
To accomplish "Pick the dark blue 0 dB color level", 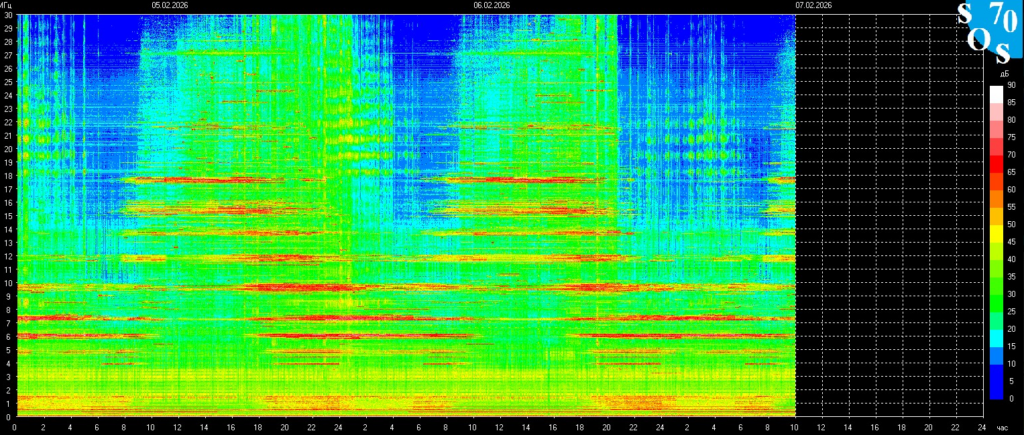I will click(x=995, y=397).
